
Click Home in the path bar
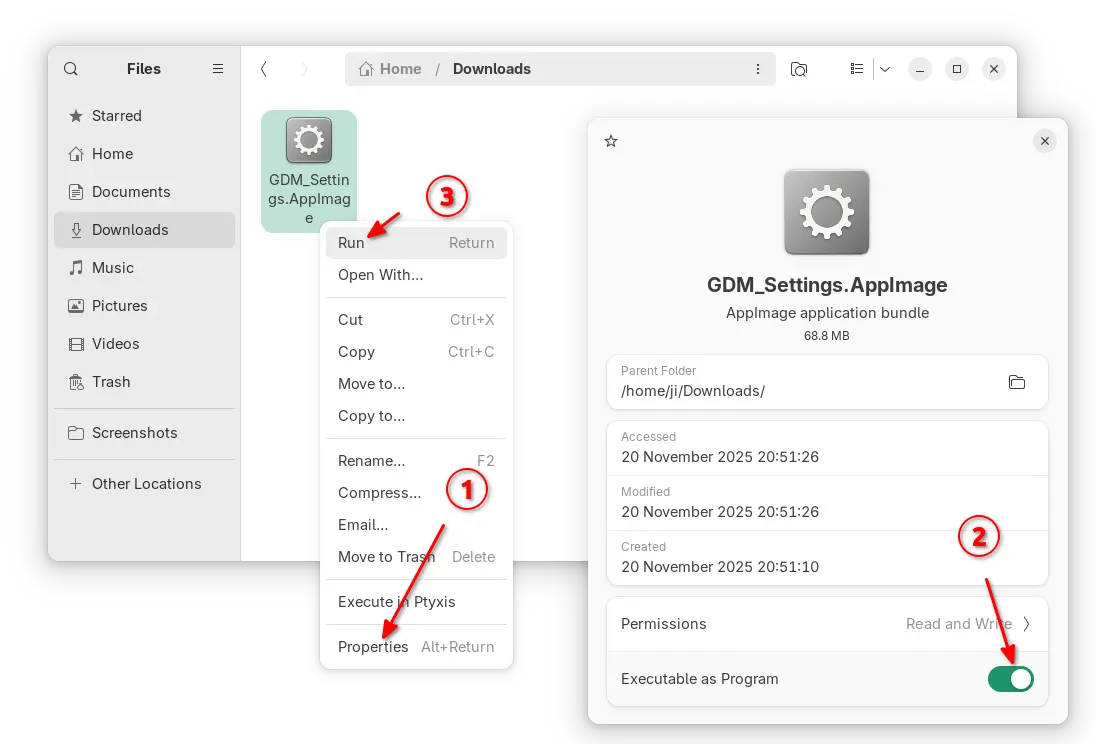point(391,69)
